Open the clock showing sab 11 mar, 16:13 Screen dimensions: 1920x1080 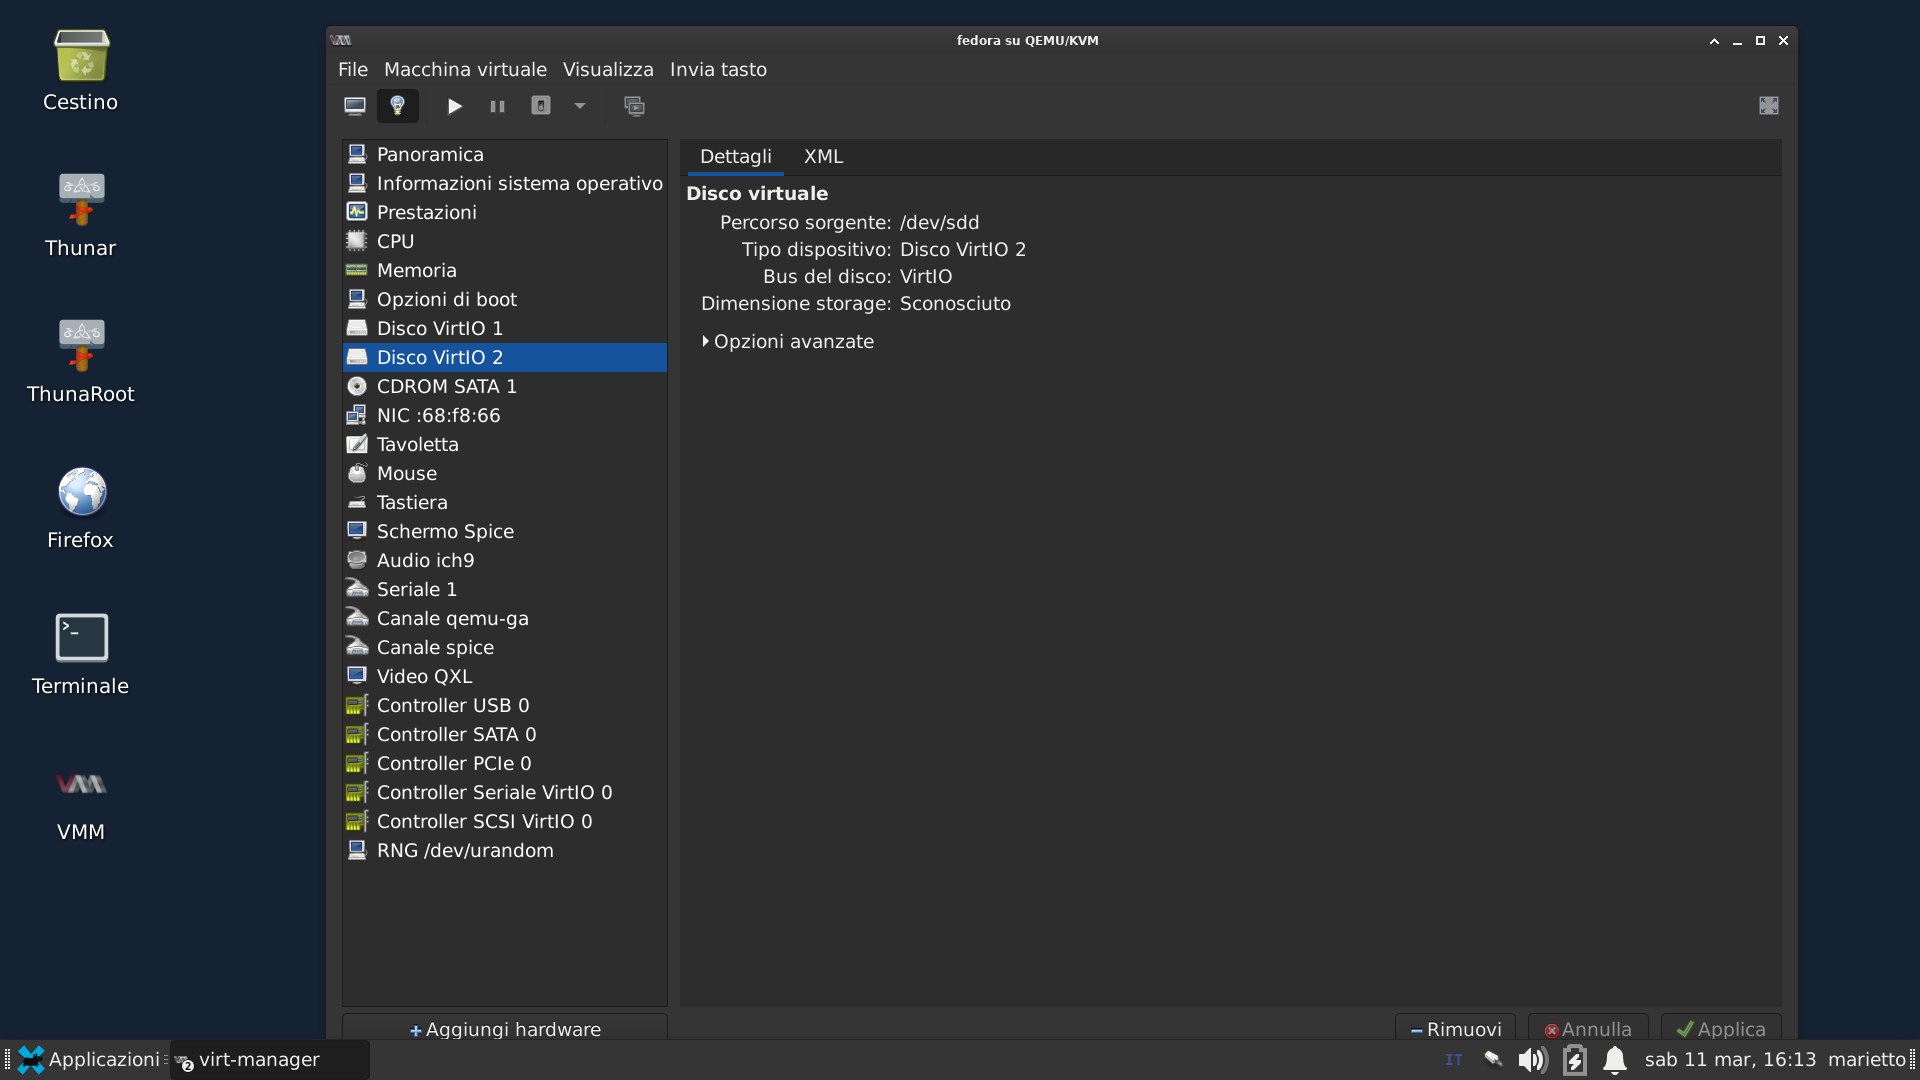click(x=1730, y=1060)
